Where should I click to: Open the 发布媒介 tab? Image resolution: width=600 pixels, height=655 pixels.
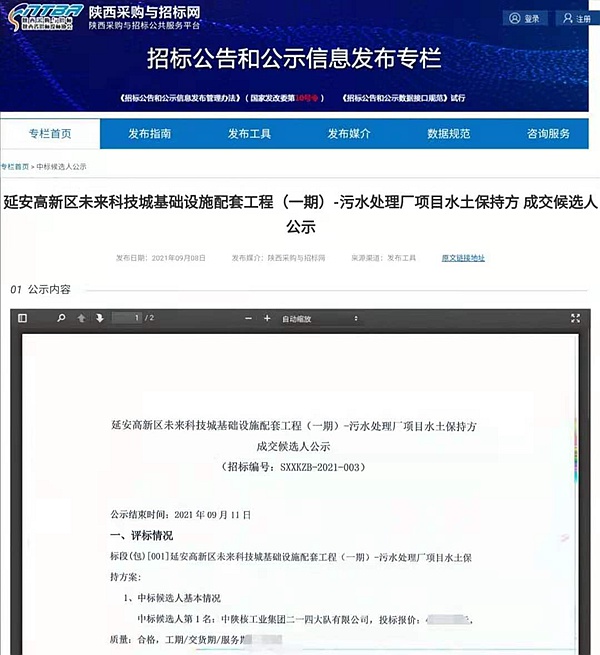349,134
